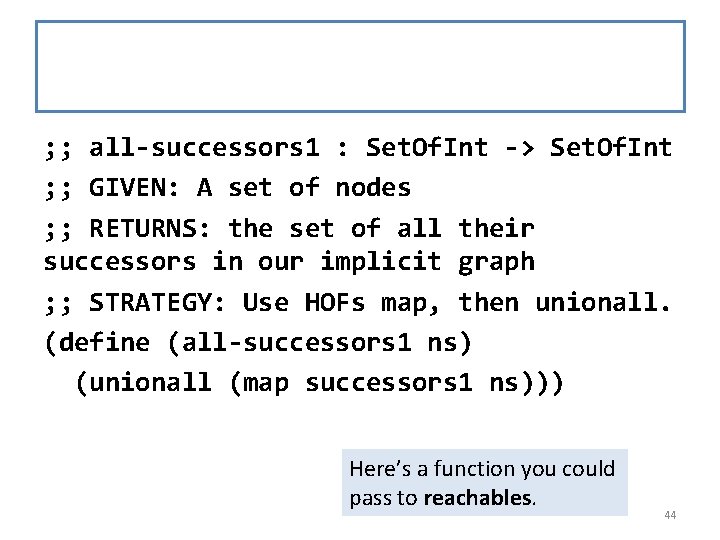
Task: Click the bold word 'reachables'
Action: tap(478, 497)
